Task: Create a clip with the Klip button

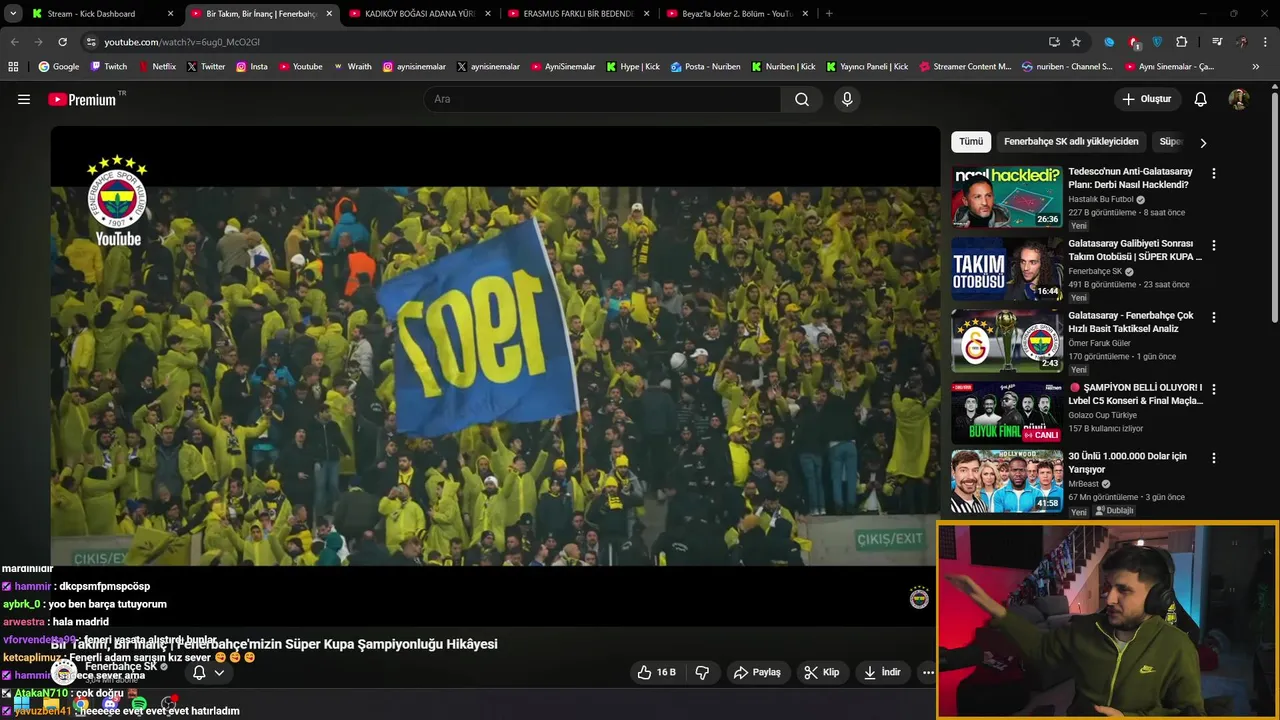Action: (x=822, y=672)
